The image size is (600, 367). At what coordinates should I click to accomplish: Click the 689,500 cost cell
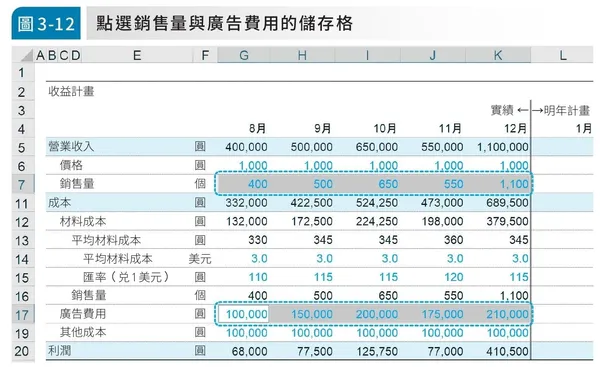tap(507, 203)
